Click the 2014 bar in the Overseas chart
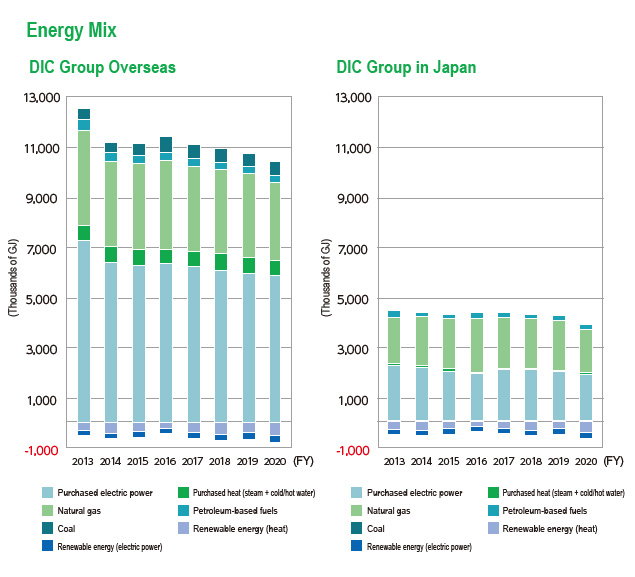The image size is (635, 577). (111, 290)
